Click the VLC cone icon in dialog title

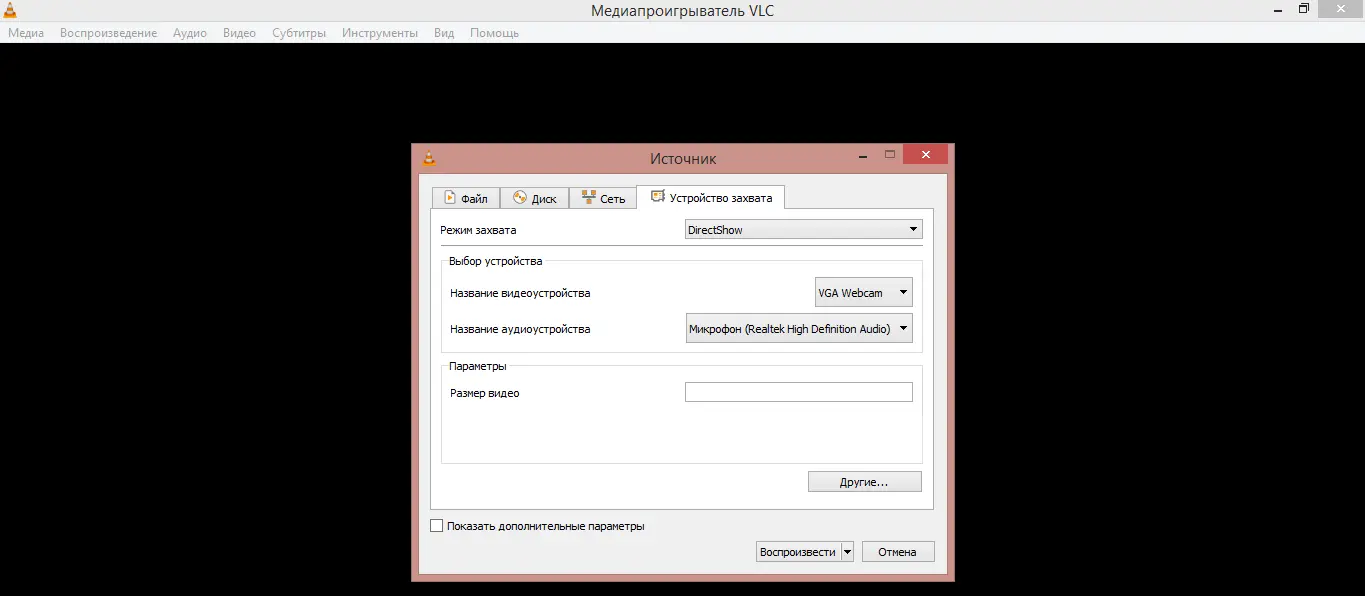pos(429,157)
